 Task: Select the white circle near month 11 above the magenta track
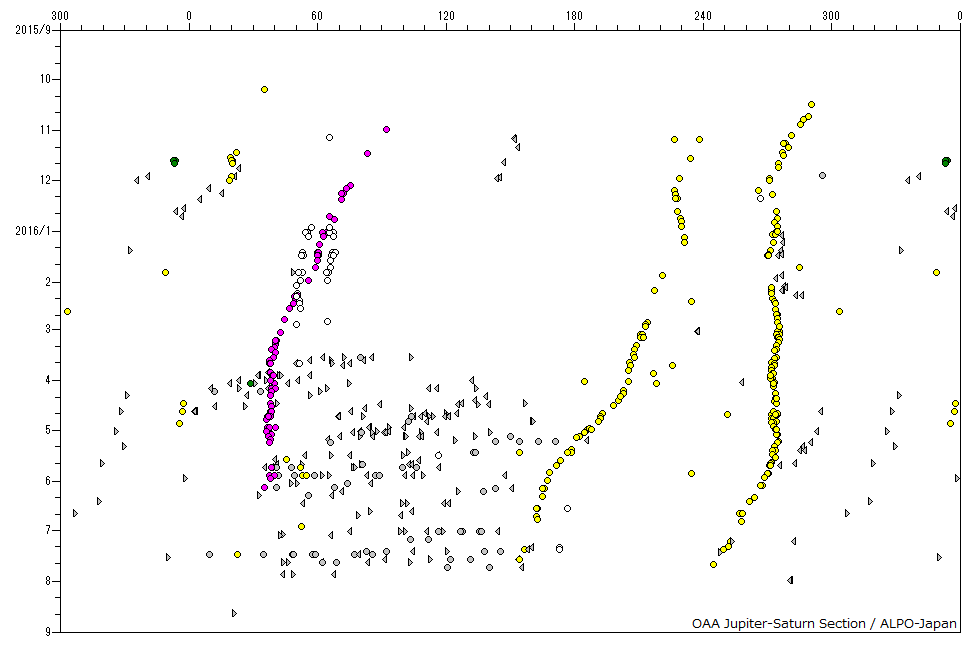coord(329,138)
